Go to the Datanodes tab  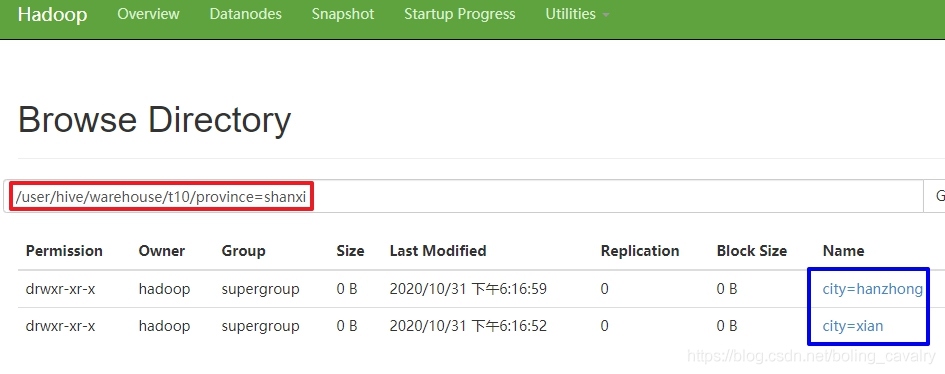[245, 14]
